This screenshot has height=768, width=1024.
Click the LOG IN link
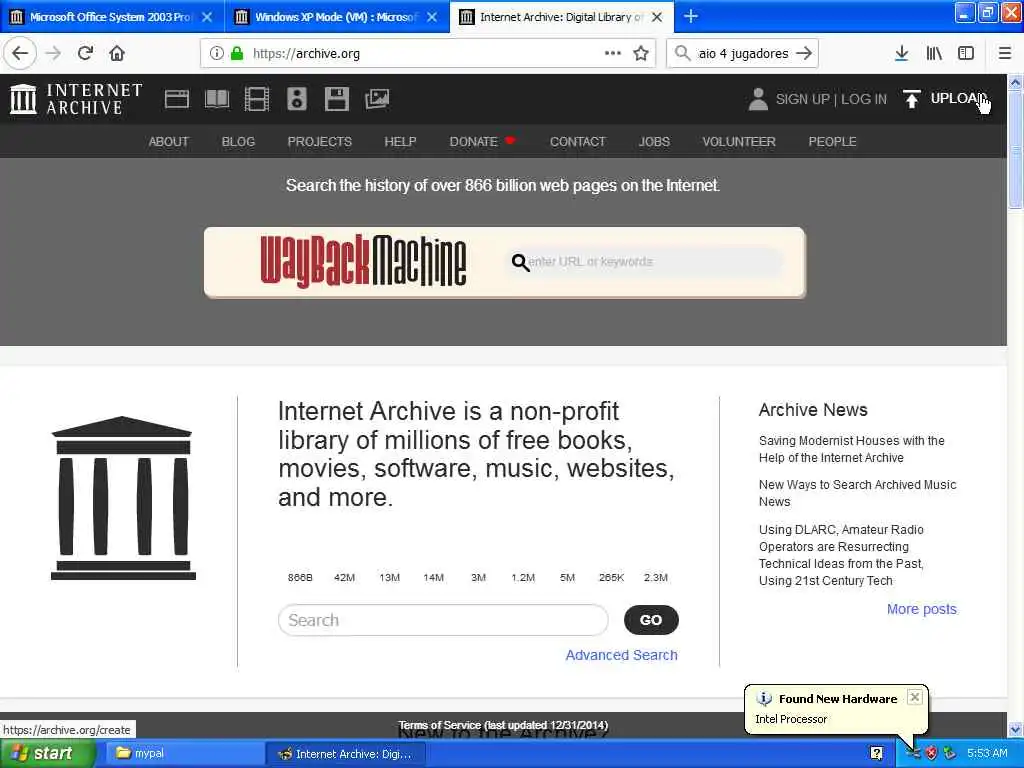tap(863, 99)
